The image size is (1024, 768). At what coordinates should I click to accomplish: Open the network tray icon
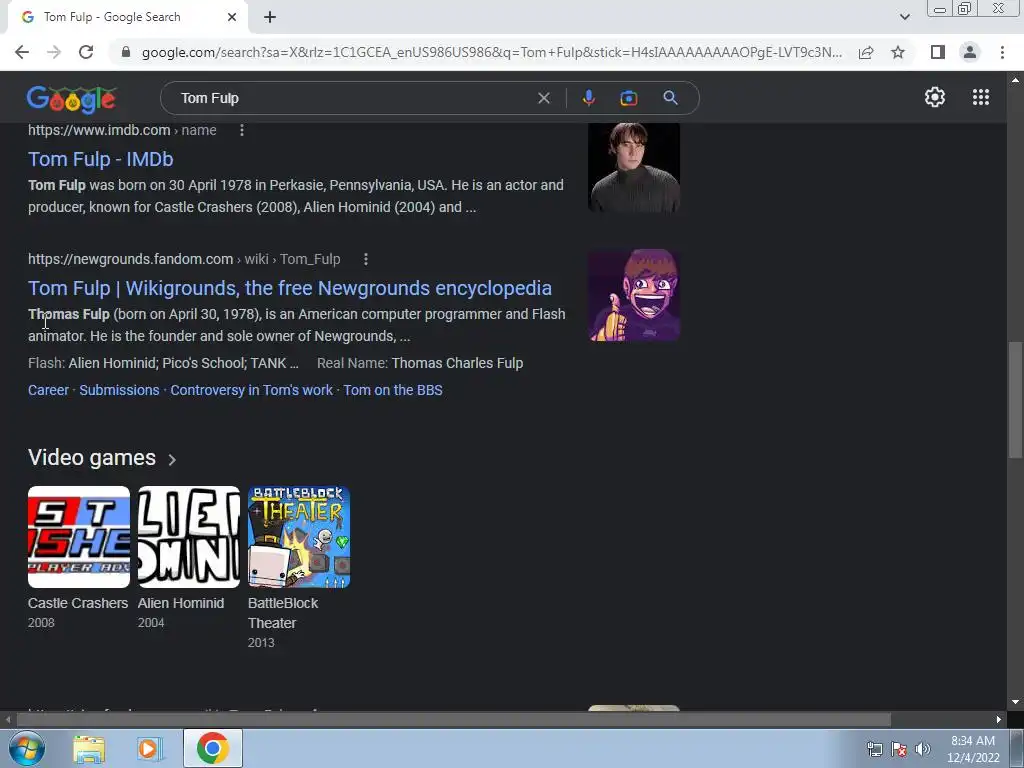(x=874, y=749)
